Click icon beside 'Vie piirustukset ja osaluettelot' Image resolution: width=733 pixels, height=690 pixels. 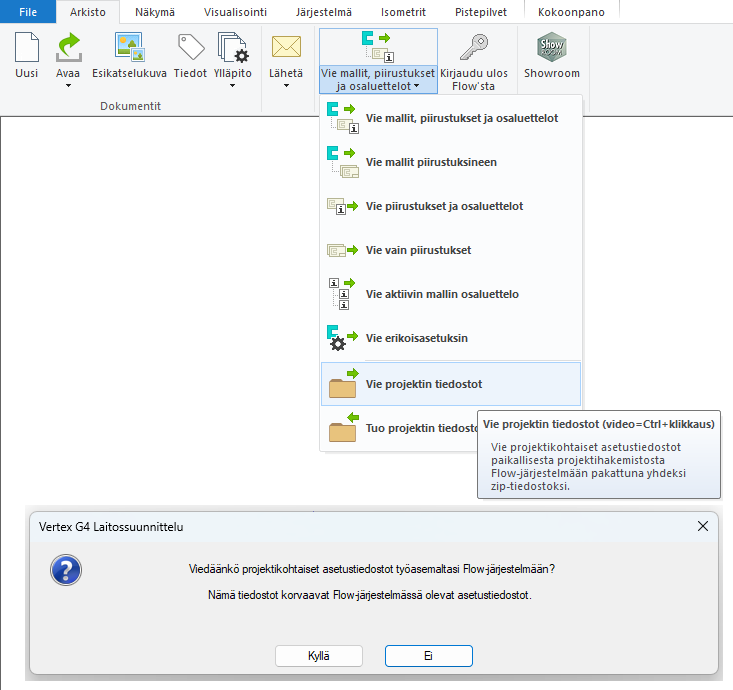343,206
